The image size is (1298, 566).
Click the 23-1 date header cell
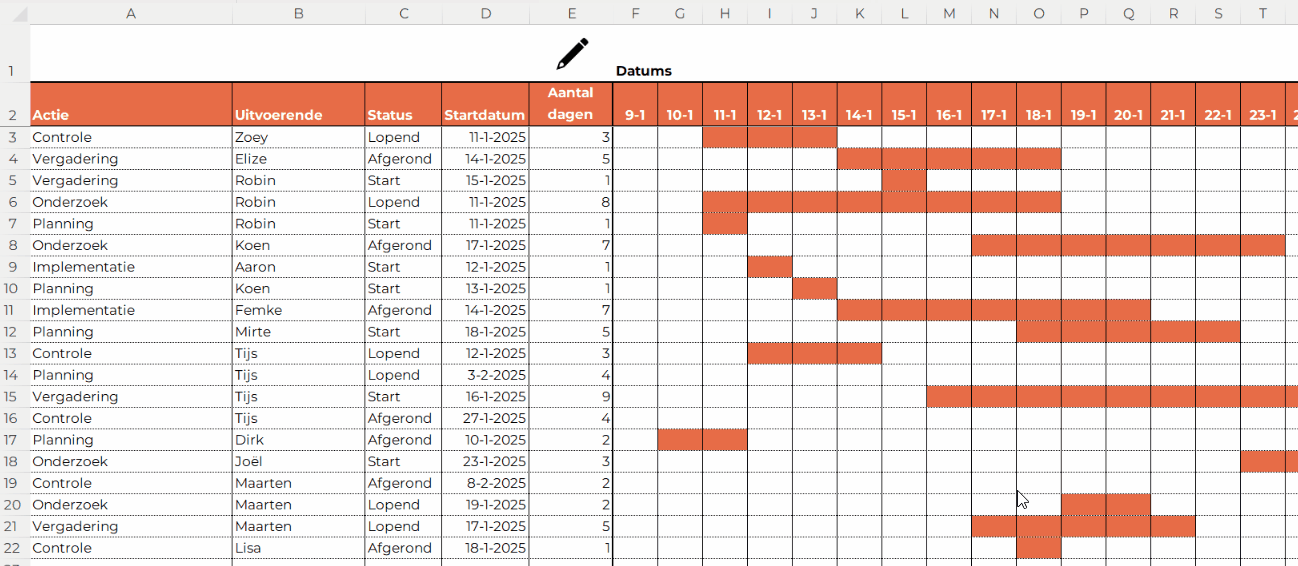(x=1263, y=104)
